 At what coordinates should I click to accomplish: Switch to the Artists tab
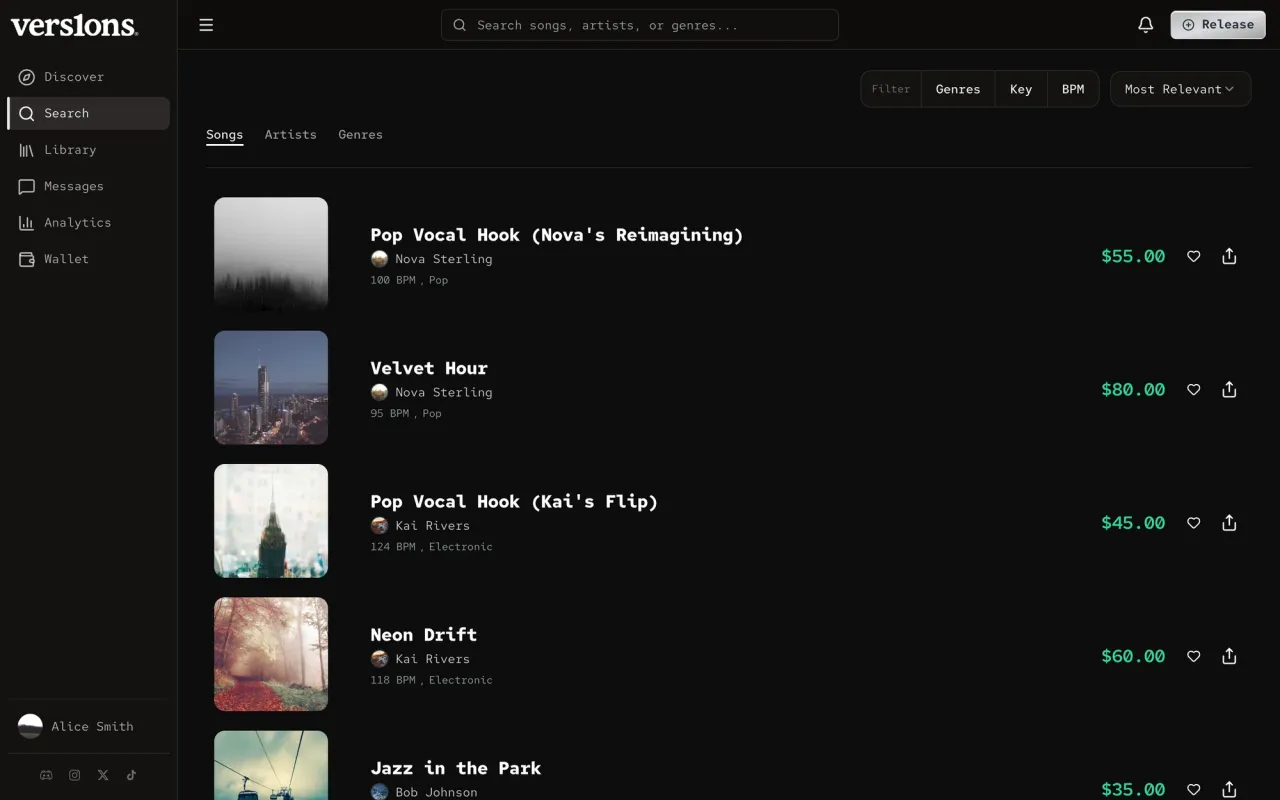tap(290, 134)
